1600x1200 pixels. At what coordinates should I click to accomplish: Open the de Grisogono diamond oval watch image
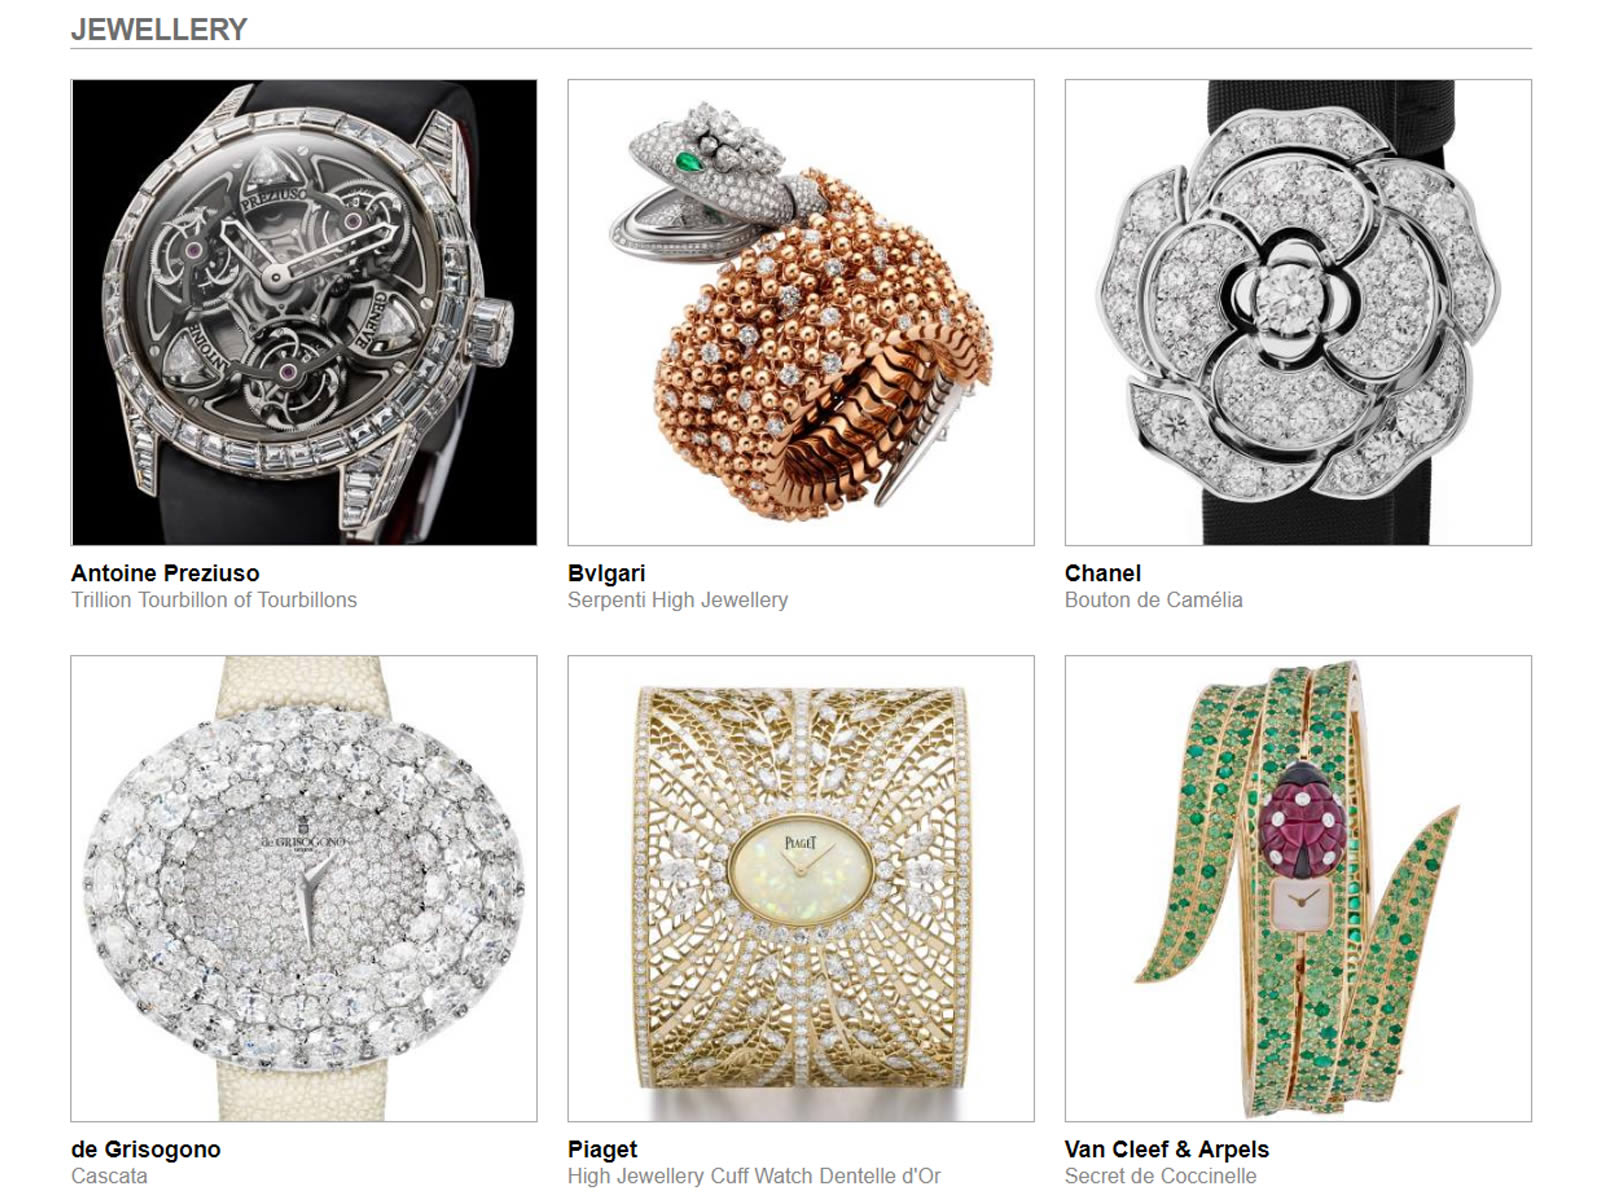[304, 889]
